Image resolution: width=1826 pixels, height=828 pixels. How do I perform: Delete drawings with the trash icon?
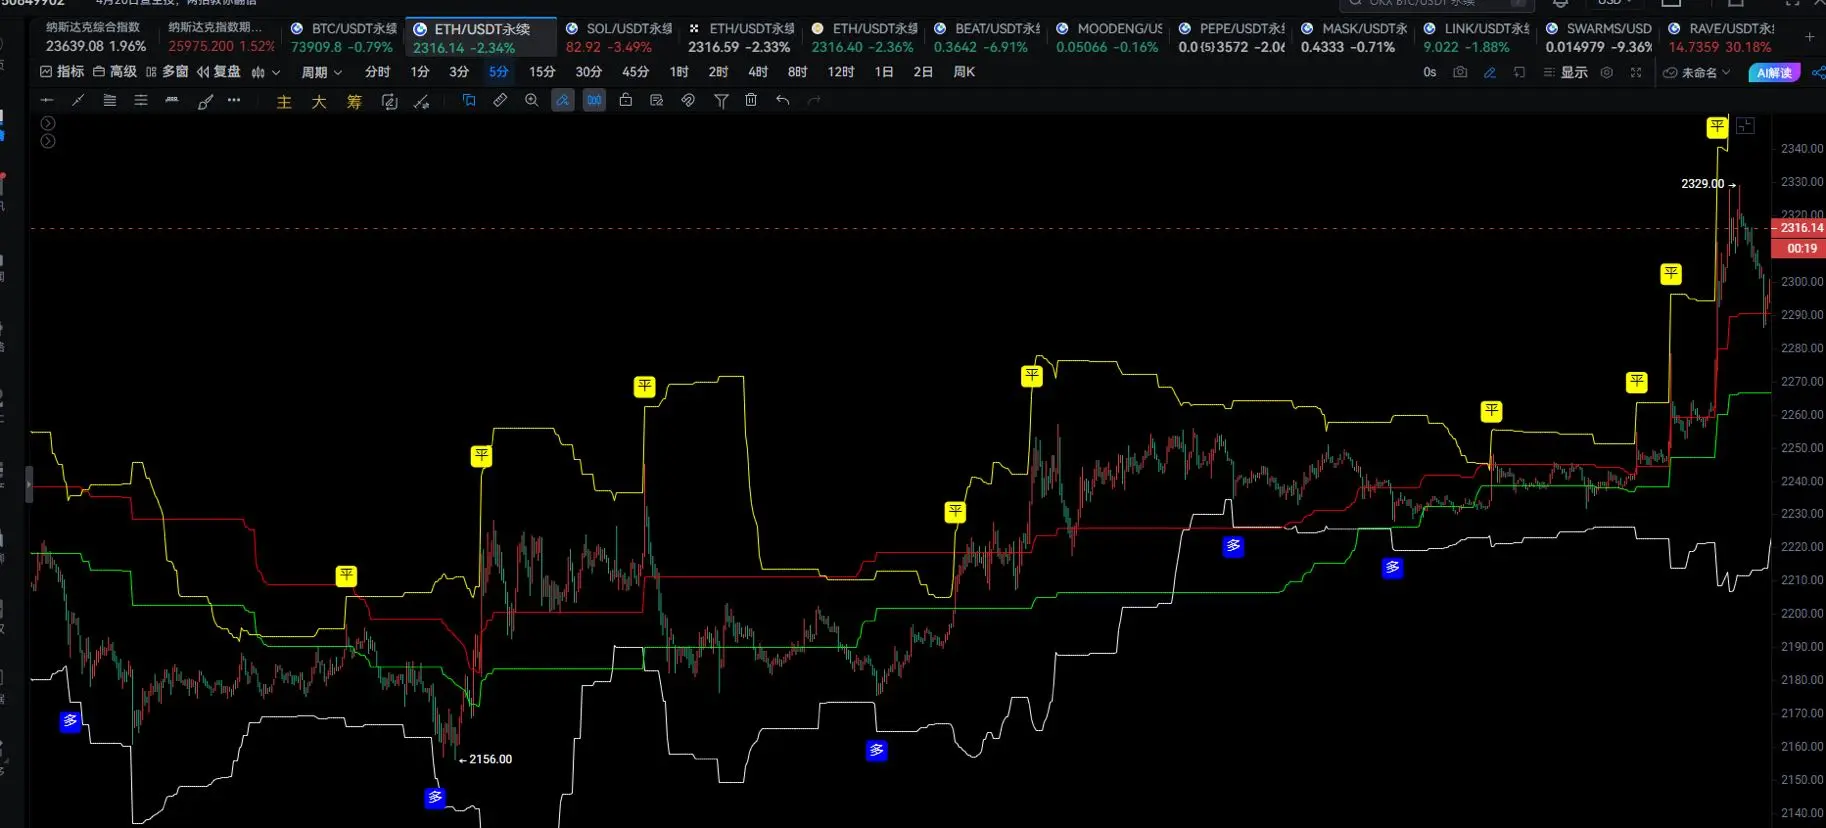pyautogui.click(x=751, y=100)
